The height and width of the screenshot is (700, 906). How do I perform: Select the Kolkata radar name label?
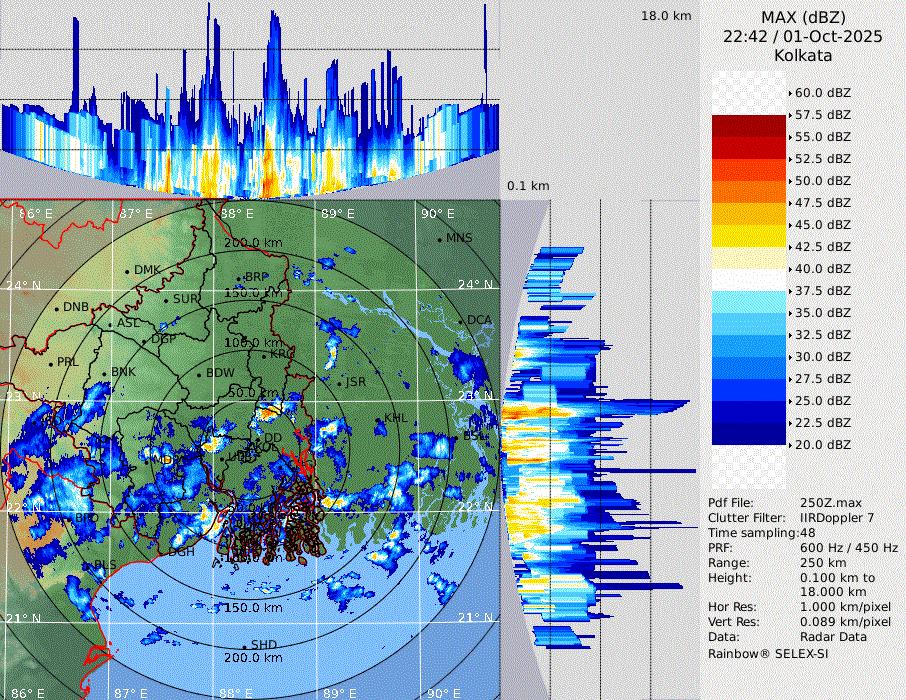[803, 55]
